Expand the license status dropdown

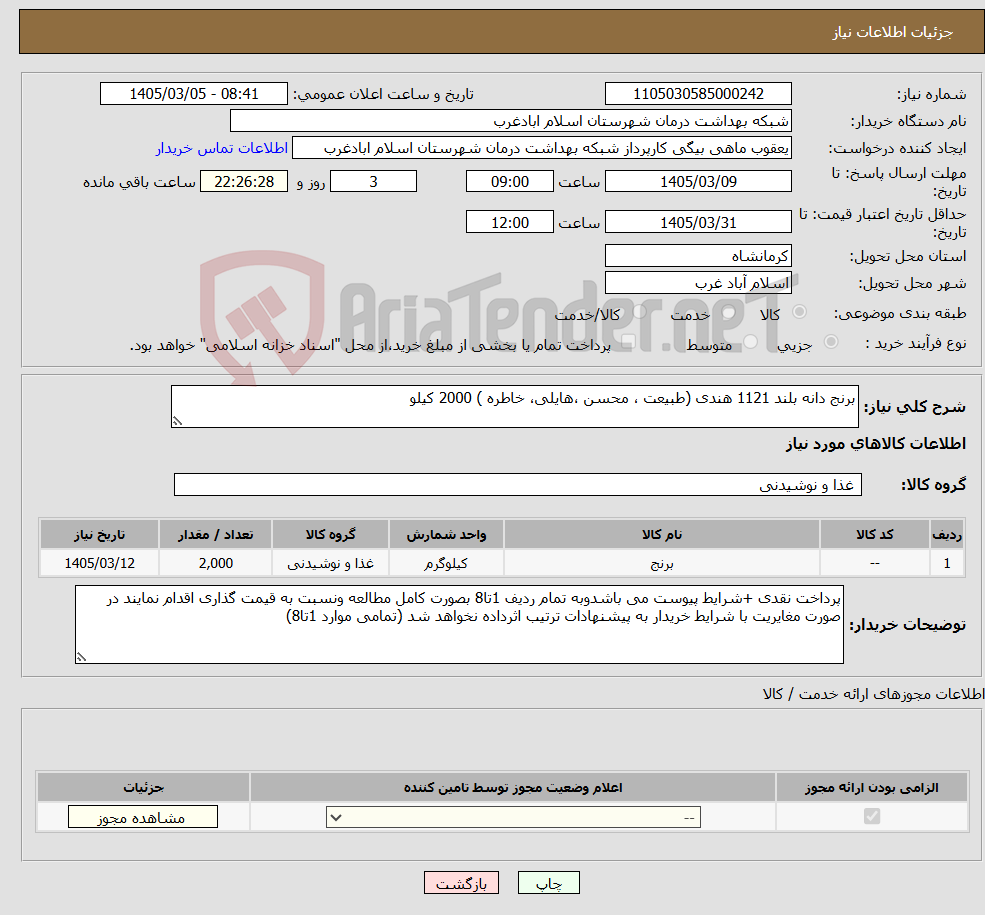pos(513,817)
